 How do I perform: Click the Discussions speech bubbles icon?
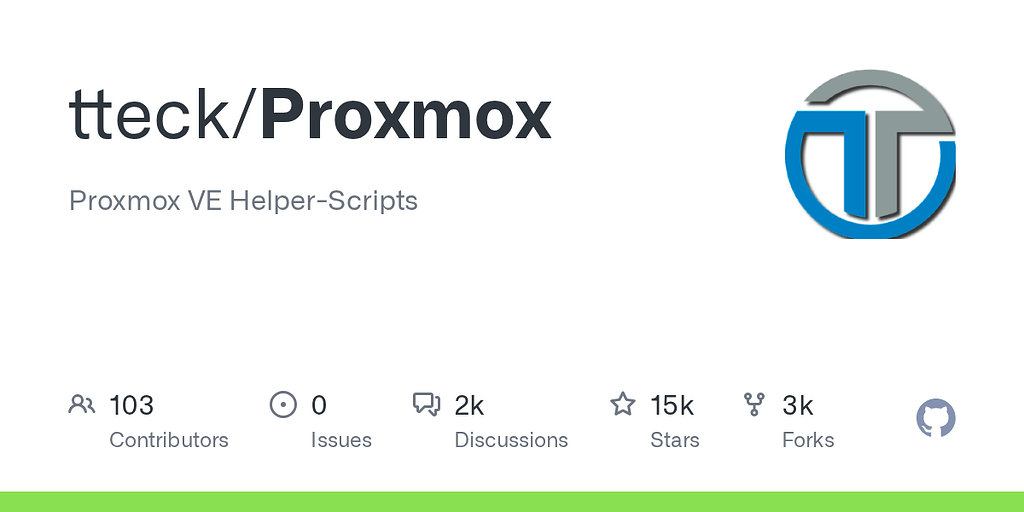pos(427,405)
